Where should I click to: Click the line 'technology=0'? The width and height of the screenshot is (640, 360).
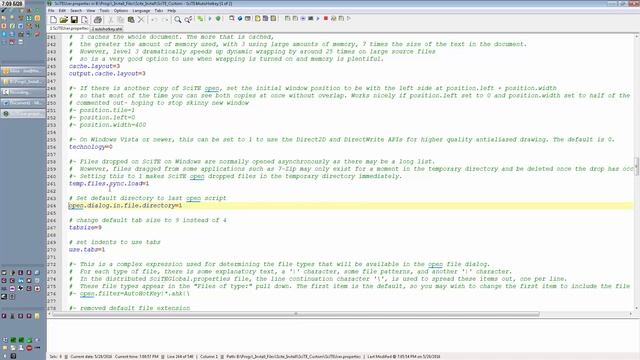coord(91,147)
